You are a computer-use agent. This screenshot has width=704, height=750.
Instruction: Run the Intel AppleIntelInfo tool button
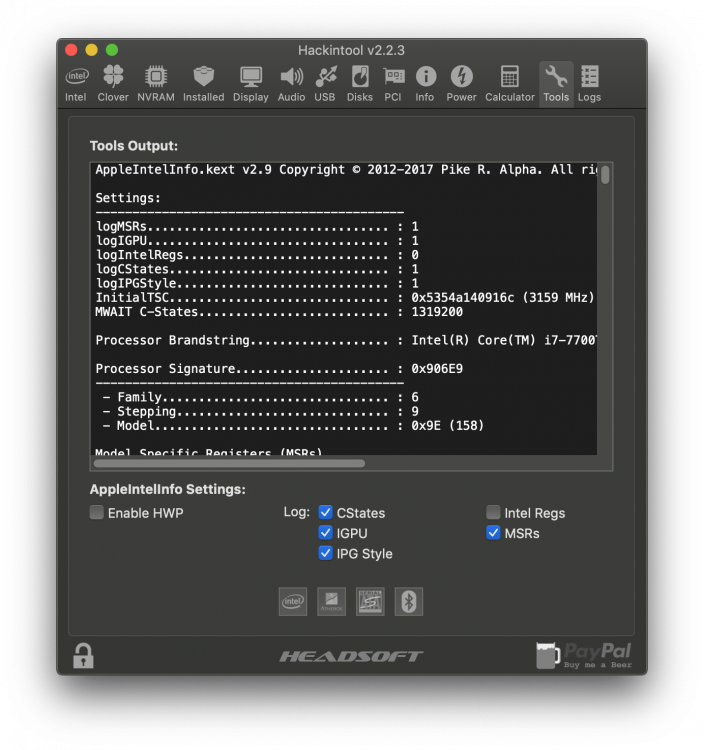click(x=293, y=601)
